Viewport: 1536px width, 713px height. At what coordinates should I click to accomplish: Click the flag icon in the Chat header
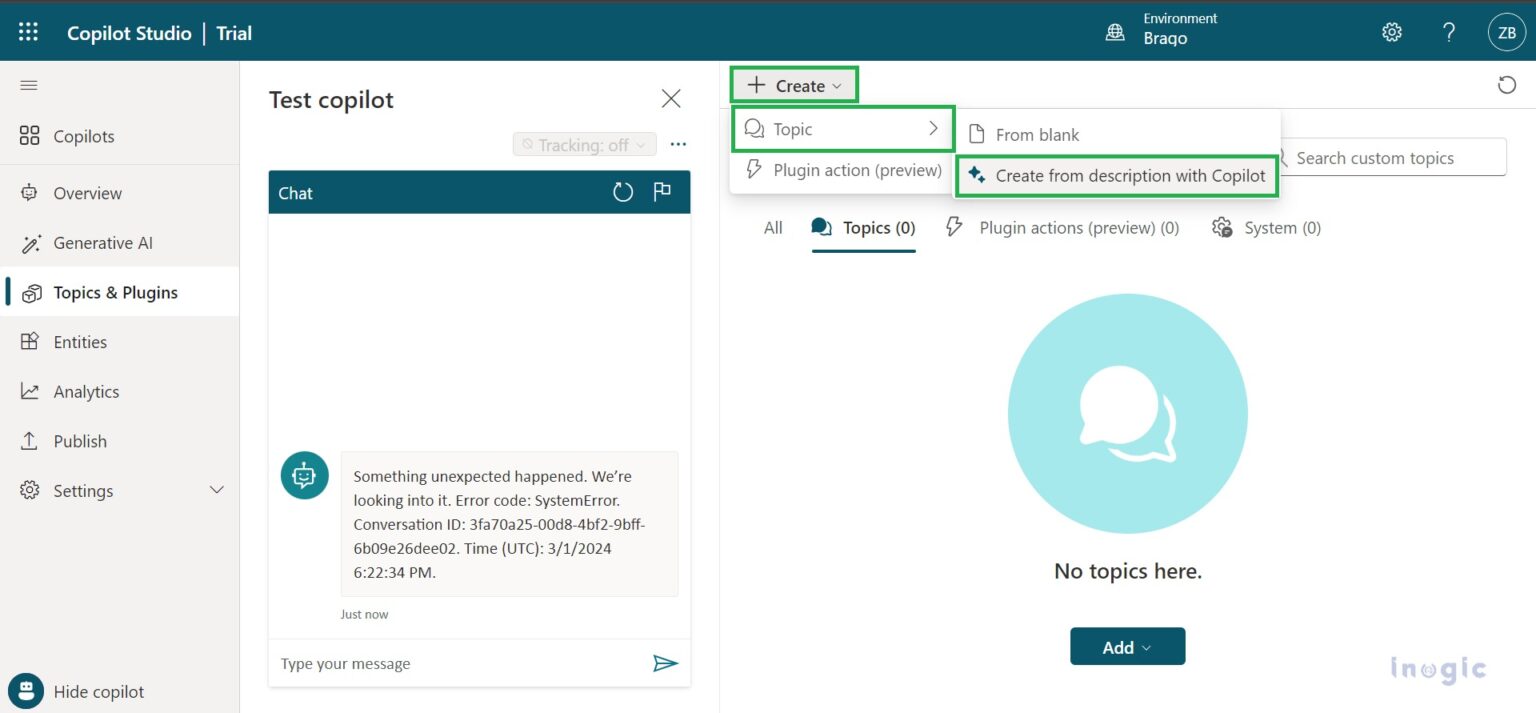(662, 192)
